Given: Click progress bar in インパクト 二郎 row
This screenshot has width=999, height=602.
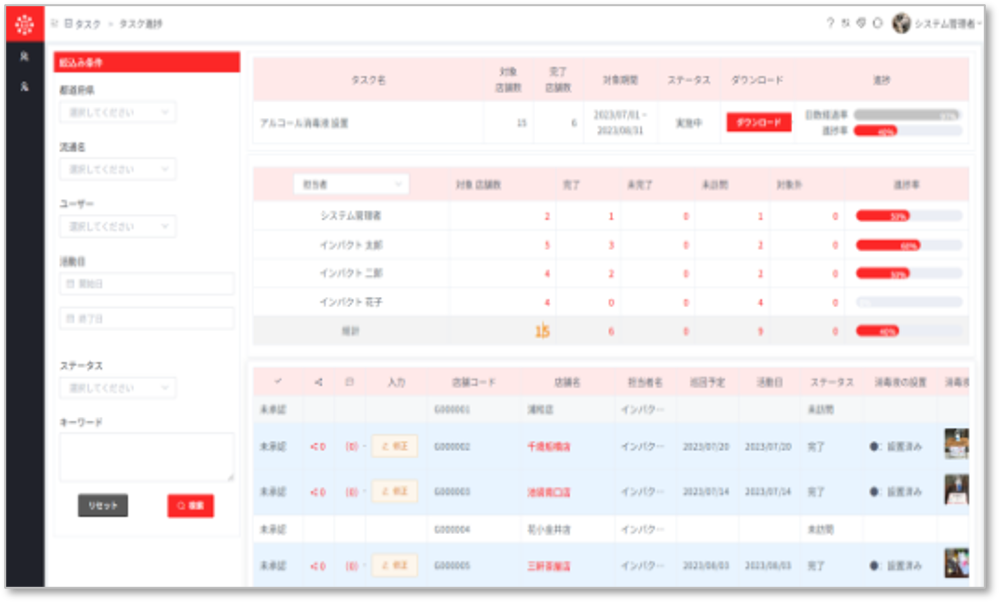Looking at the screenshot, I should coord(909,274).
